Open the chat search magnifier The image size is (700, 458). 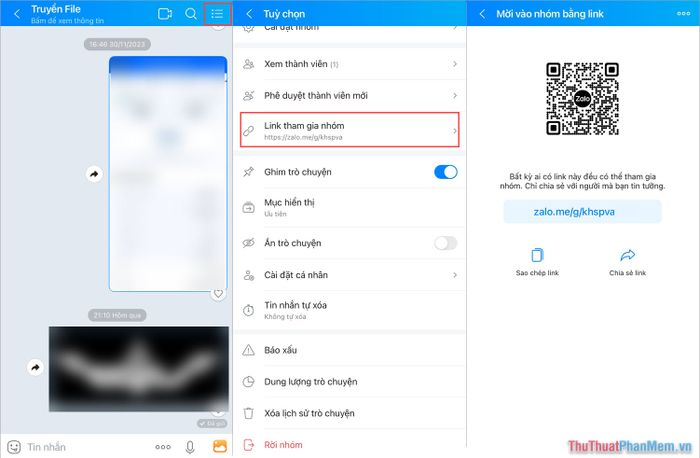pyautogui.click(x=191, y=14)
